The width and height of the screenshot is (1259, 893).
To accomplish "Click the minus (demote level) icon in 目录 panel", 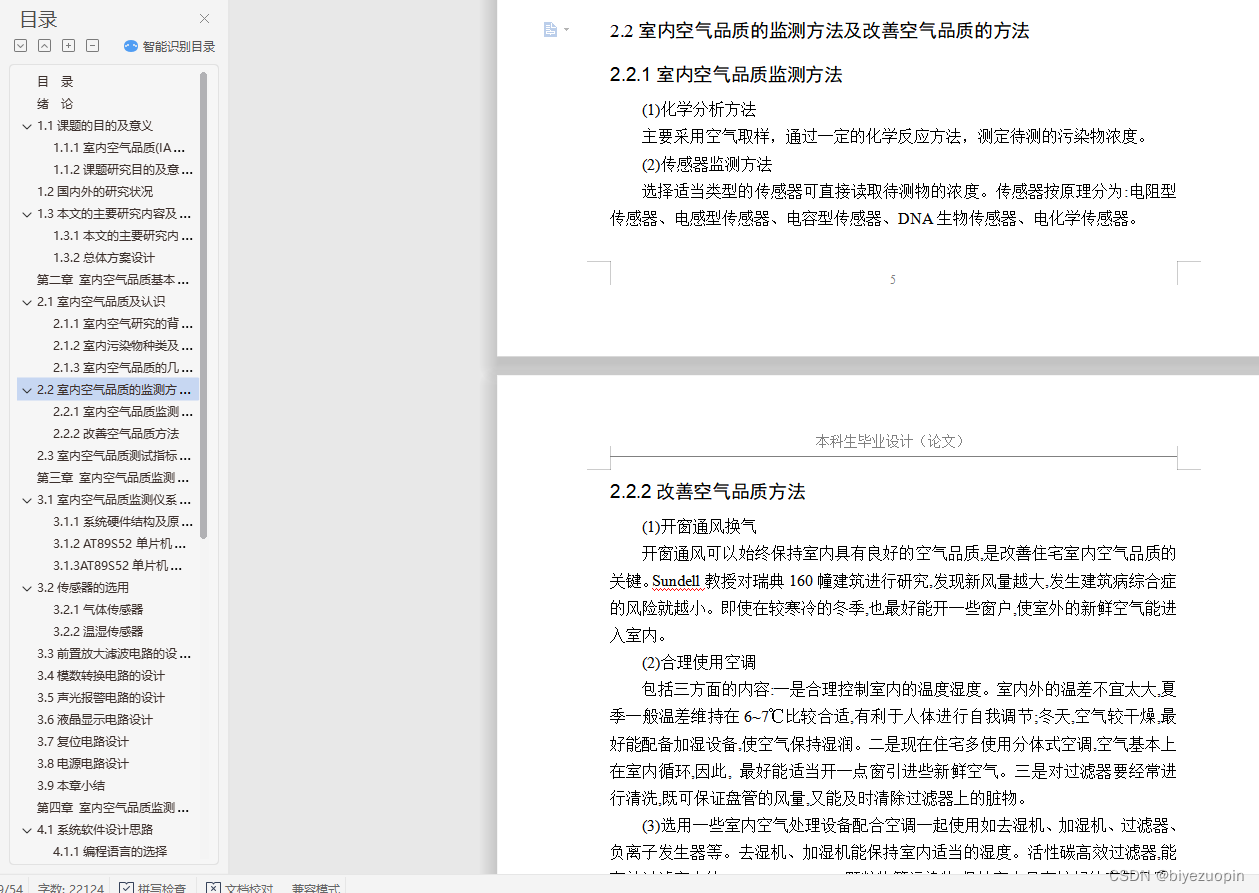I will click(x=92, y=46).
